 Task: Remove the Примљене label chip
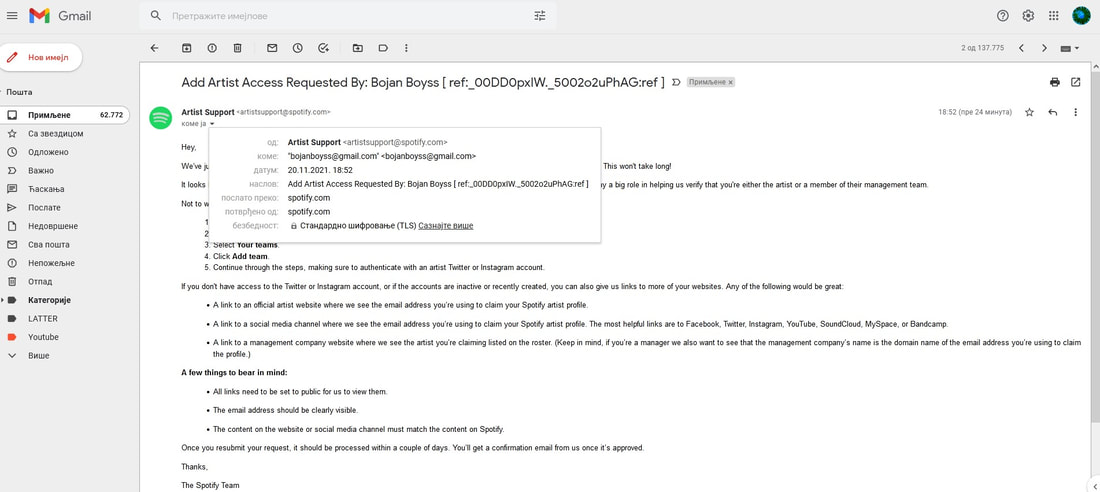pos(730,82)
